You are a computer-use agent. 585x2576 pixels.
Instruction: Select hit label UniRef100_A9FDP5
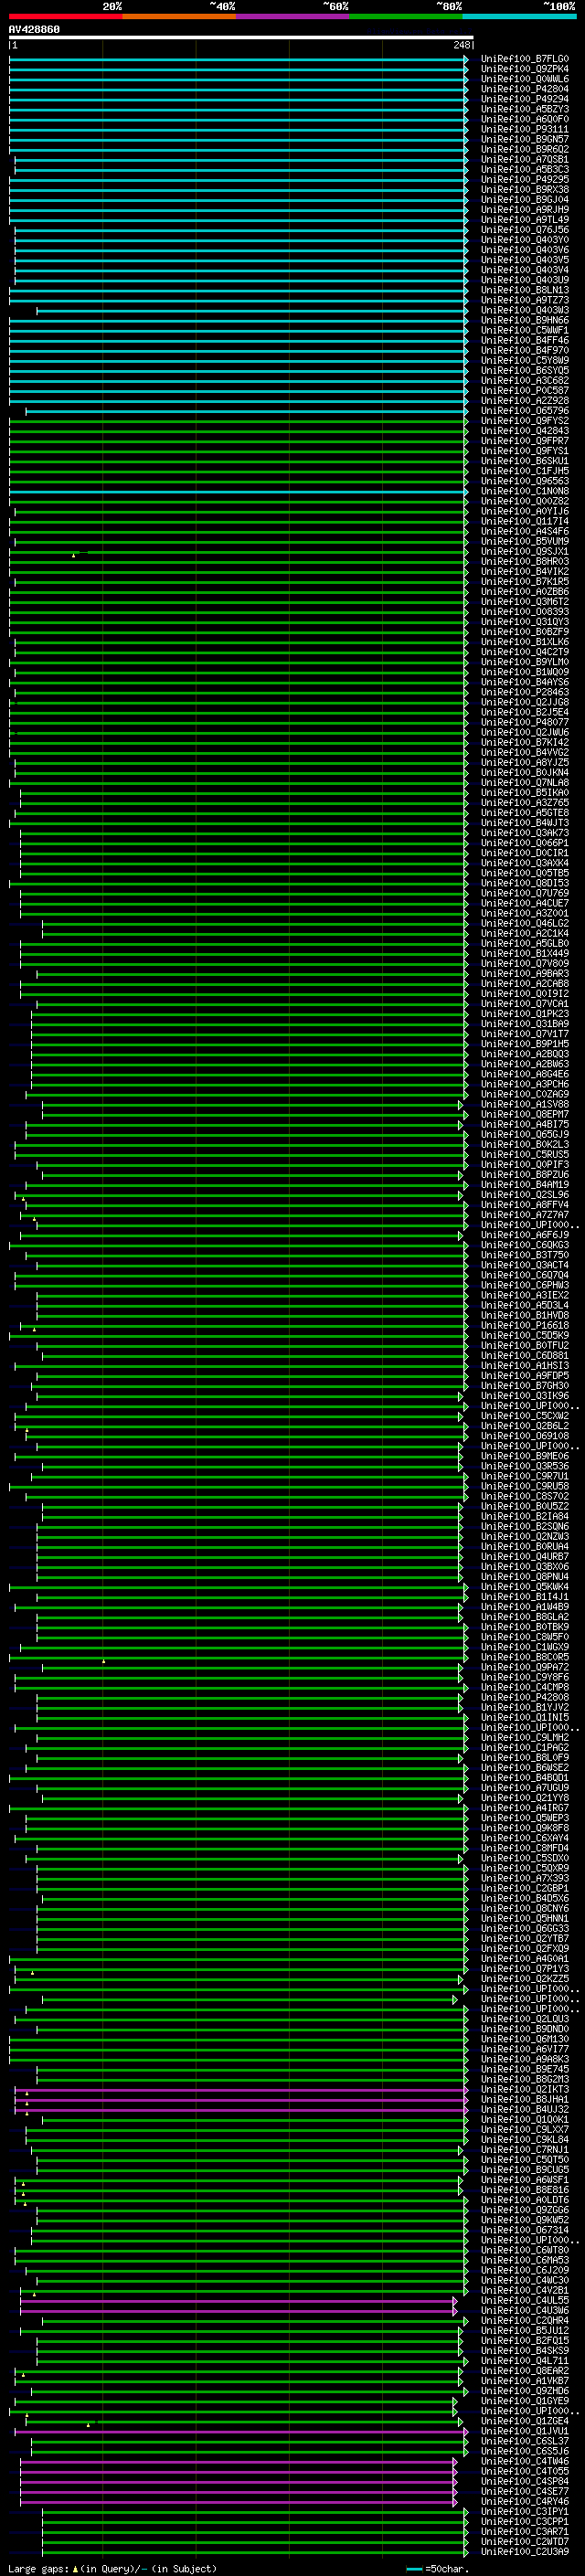525,1376
